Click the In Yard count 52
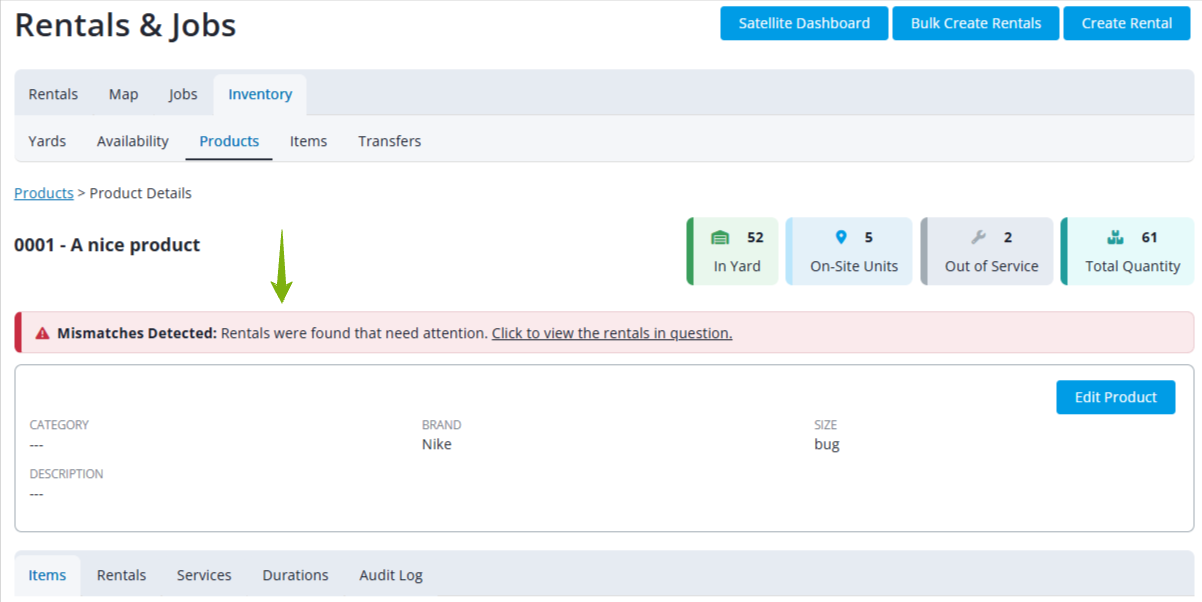The image size is (1202, 602). coord(755,238)
